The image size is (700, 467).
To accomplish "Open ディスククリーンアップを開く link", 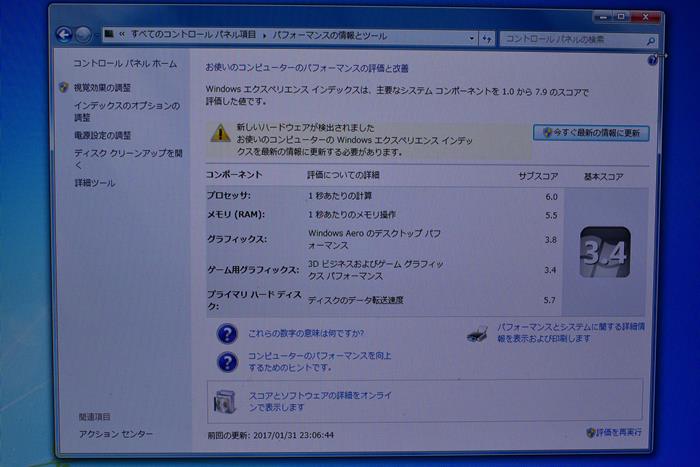I will pos(129,159).
